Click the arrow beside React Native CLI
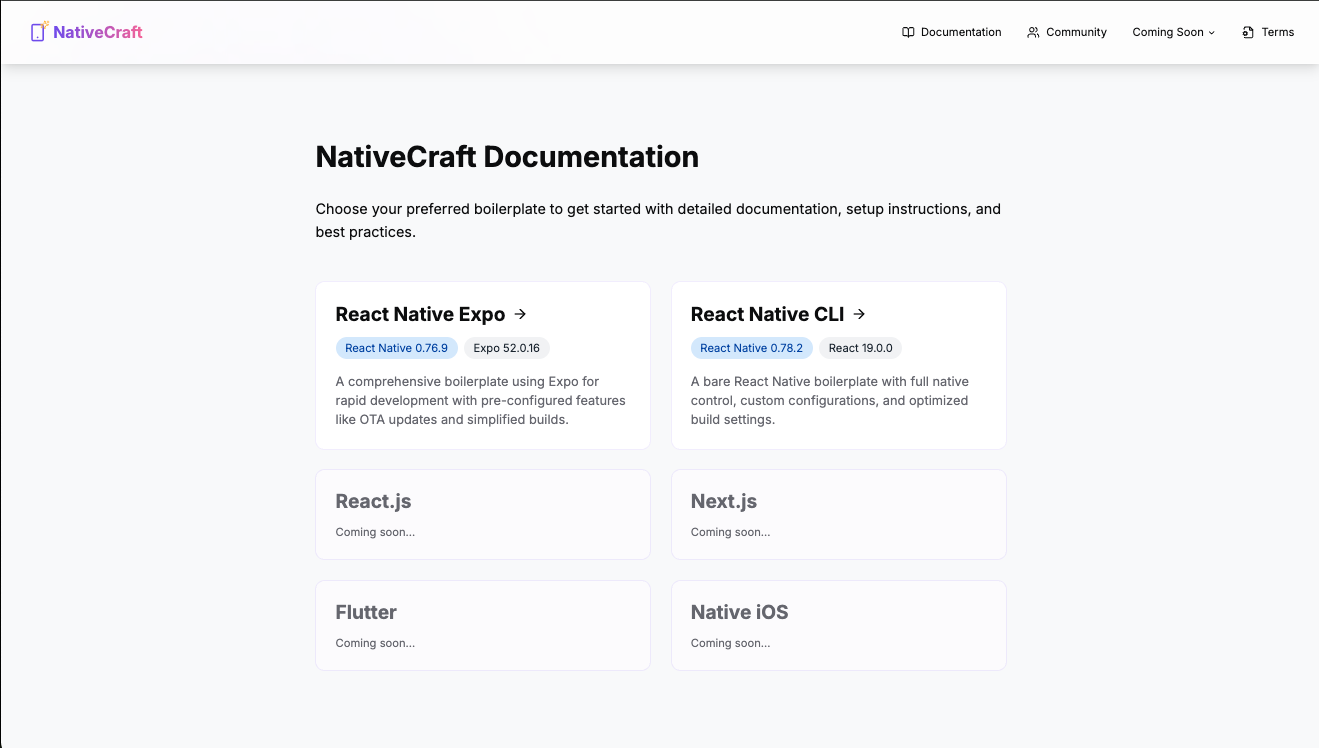This screenshot has width=1319, height=748. point(859,314)
